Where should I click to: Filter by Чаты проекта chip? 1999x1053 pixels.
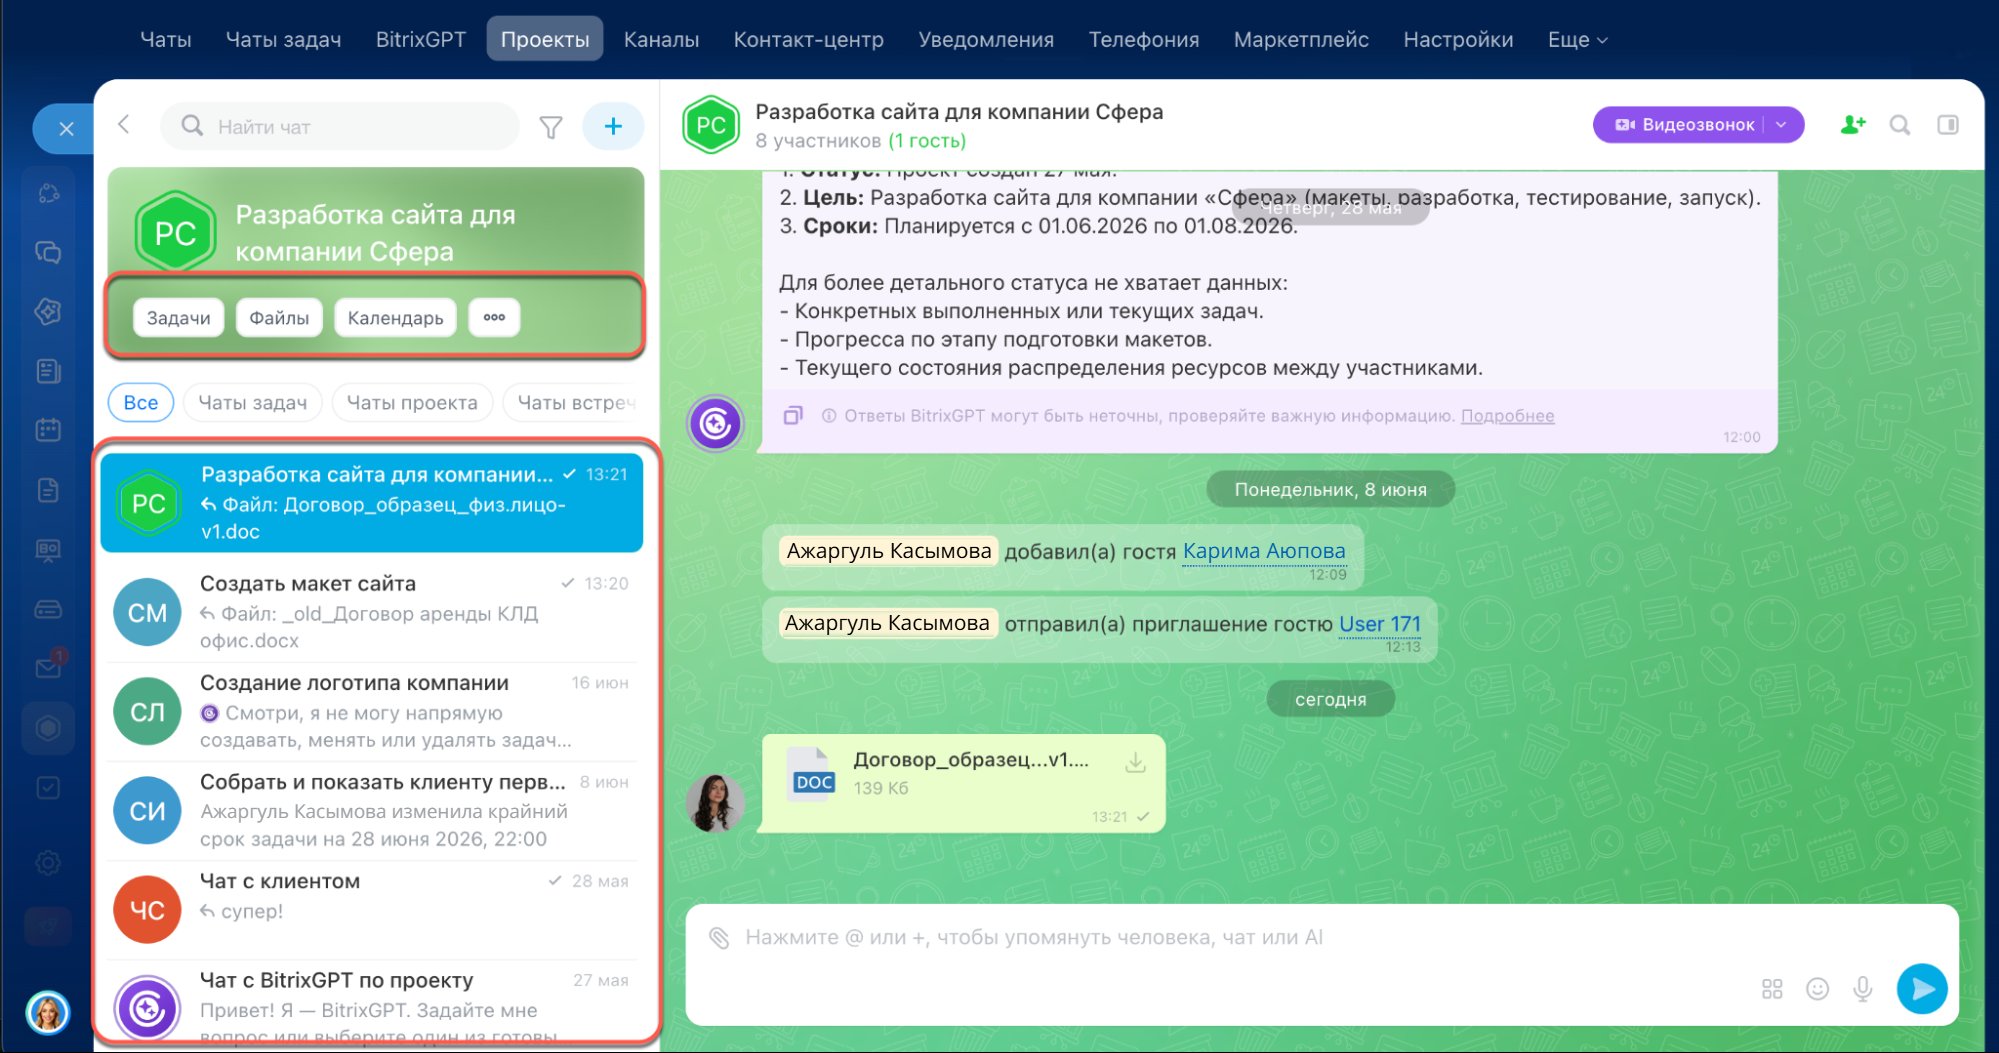tap(412, 402)
